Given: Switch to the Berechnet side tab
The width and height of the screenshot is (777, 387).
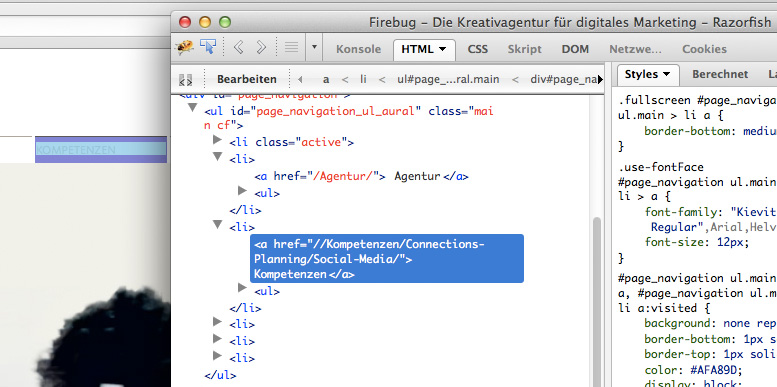Looking at the screenshot, I should (x=720, y=74).
